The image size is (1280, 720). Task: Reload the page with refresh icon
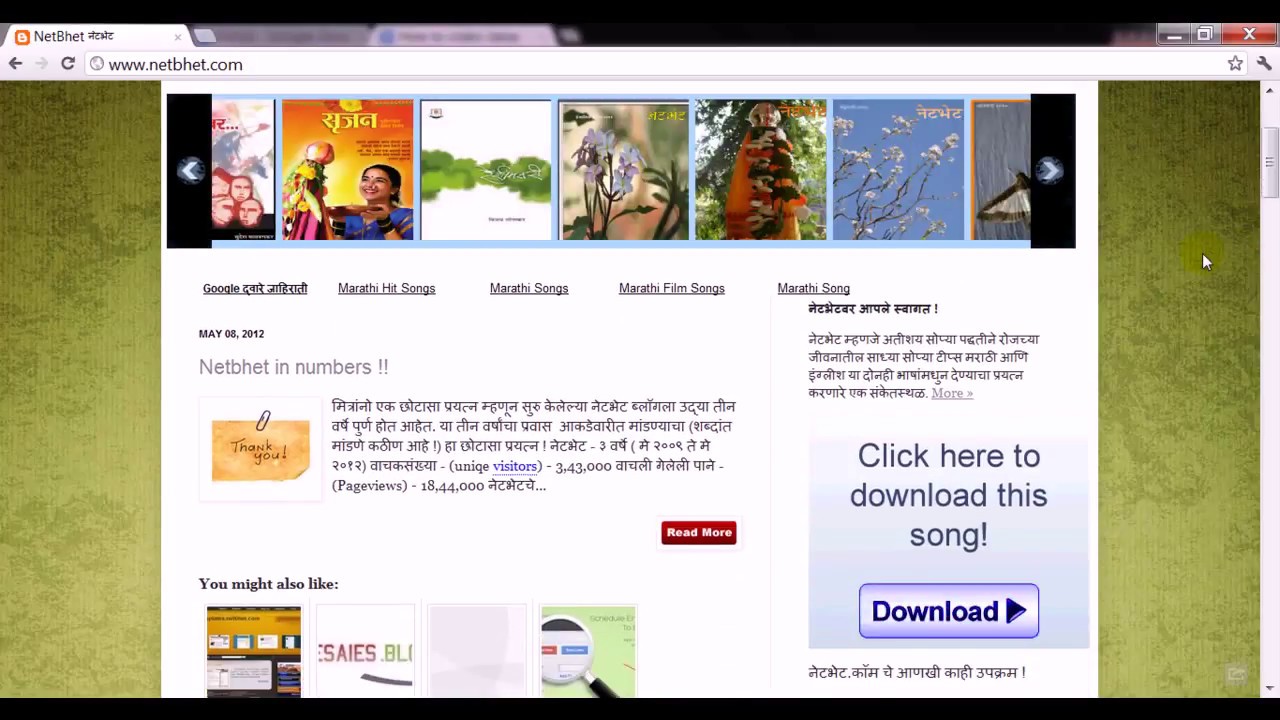coord(68,63)
